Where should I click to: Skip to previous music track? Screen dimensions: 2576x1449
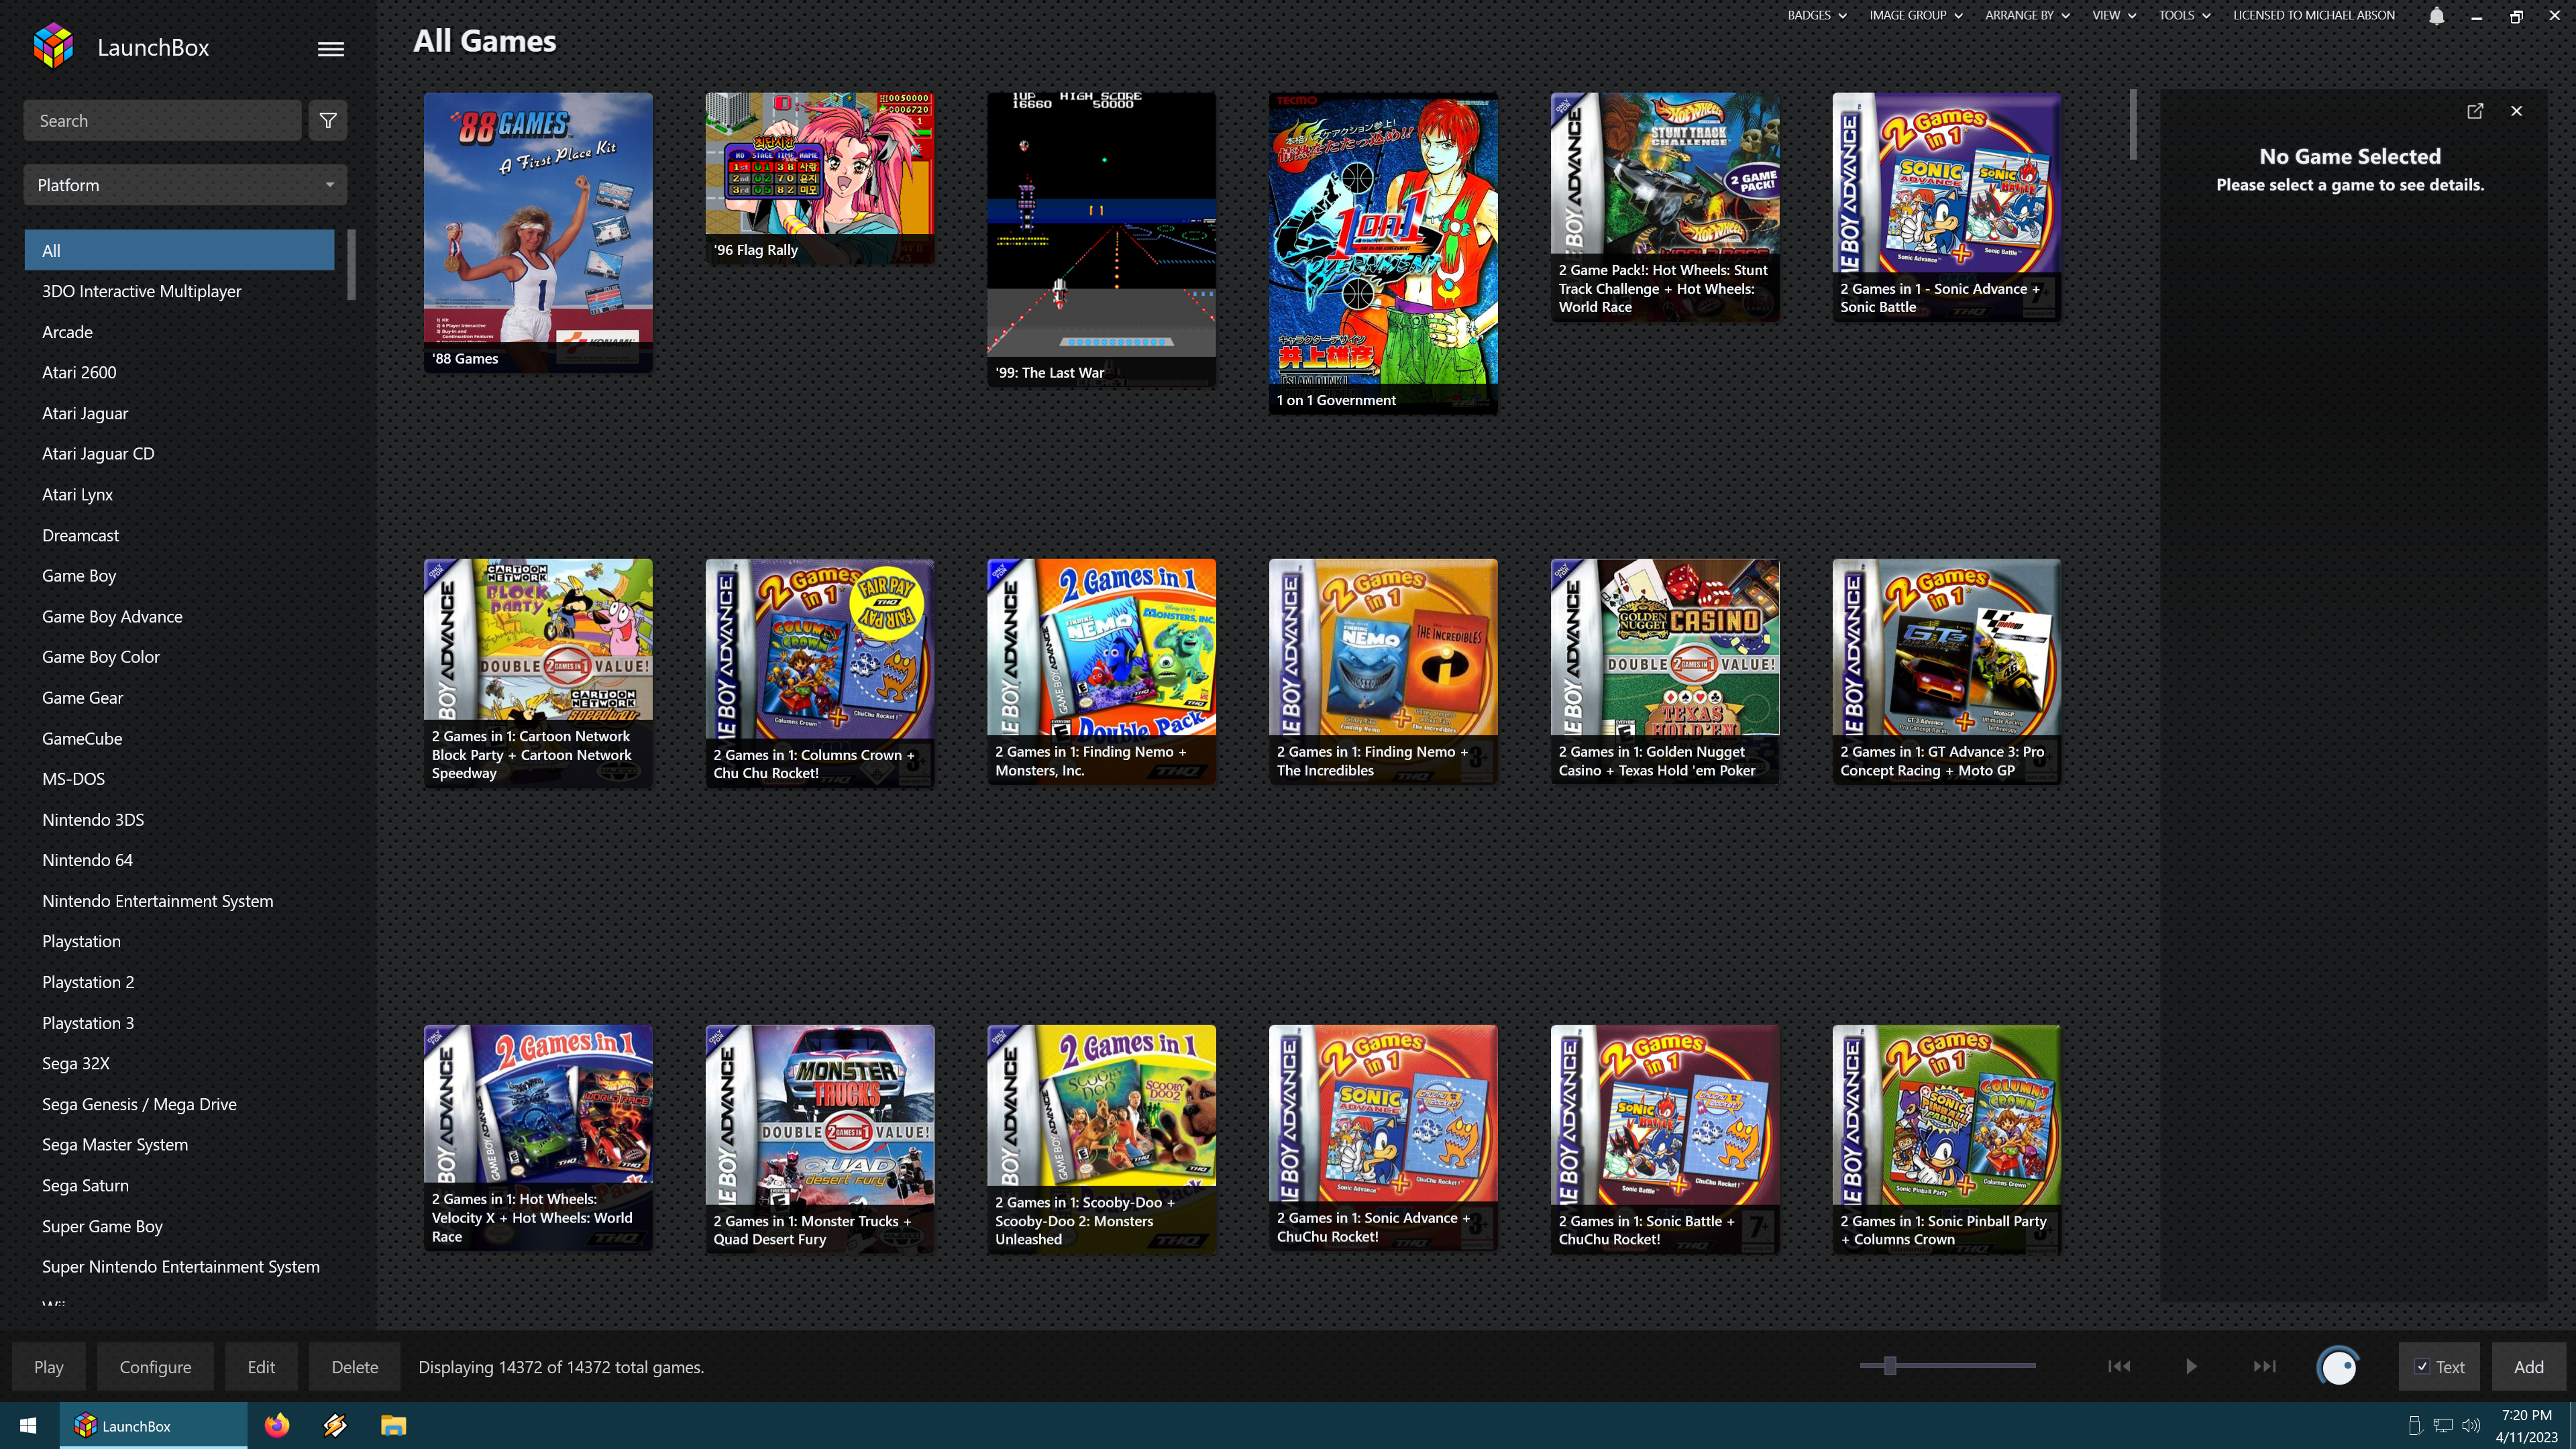tap(2119, 1366)
